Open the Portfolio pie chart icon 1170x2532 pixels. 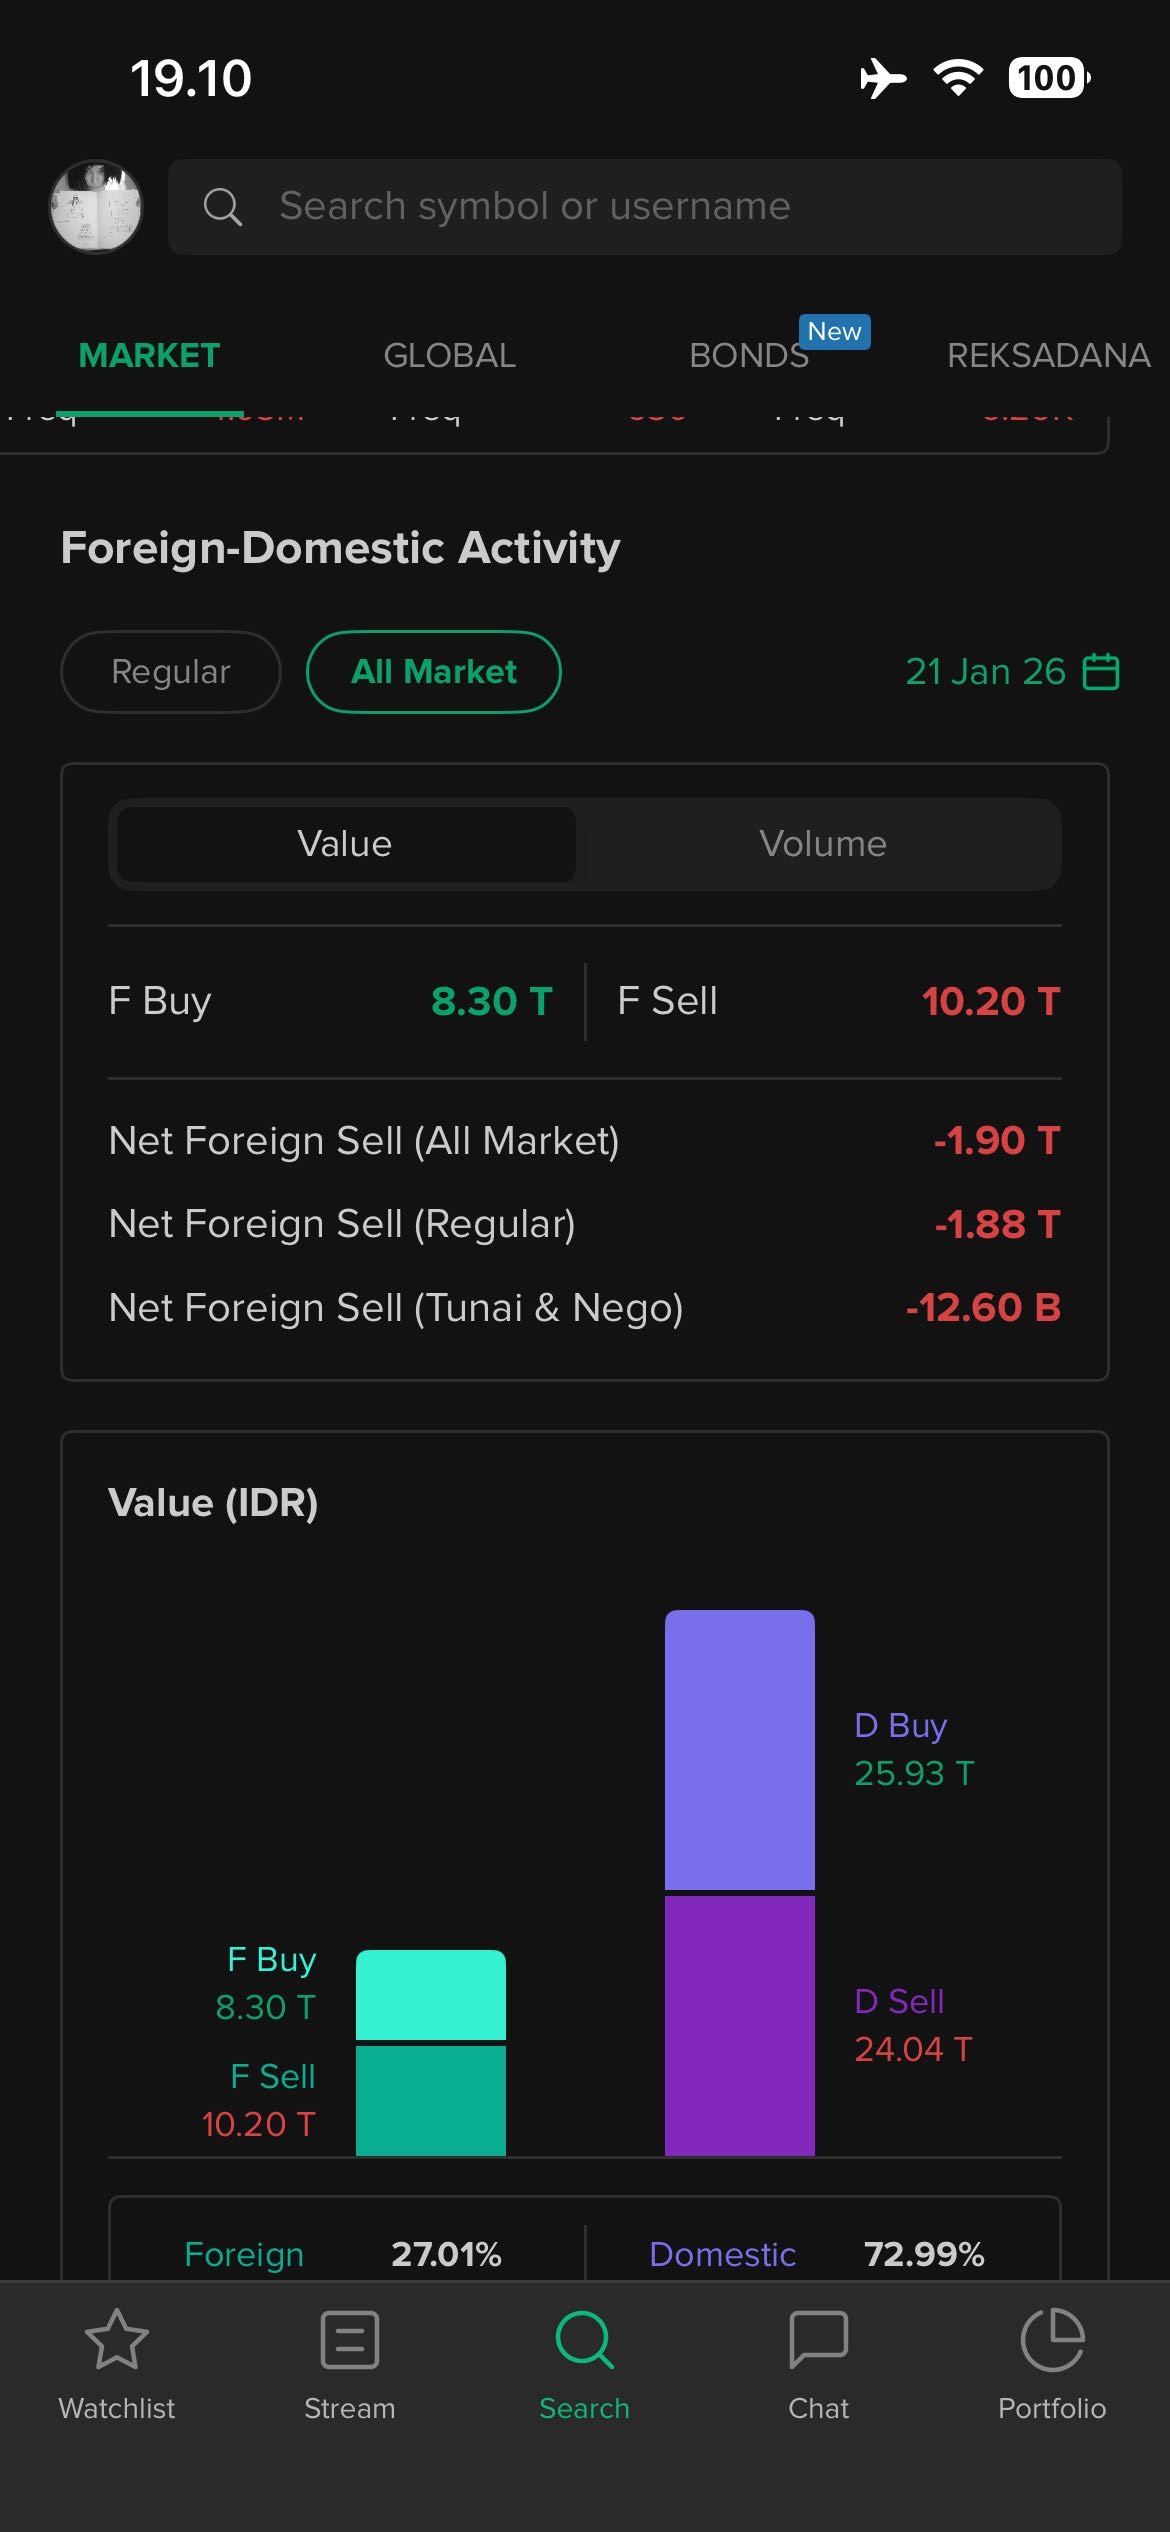click(x=1052, y=2340)
